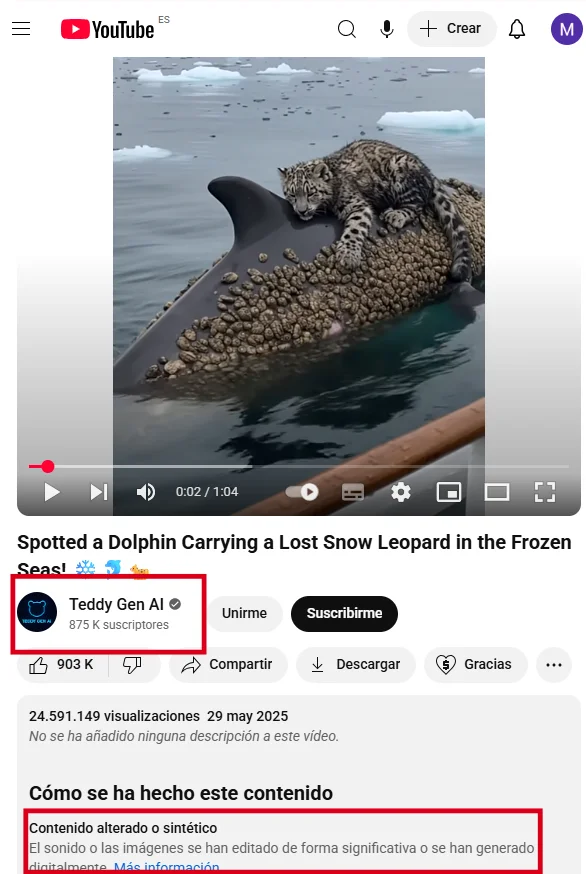Click the red progress bar scrubber
Viewport: 586px width, 874px height.
pyautogui.click(x=48, y=466)
